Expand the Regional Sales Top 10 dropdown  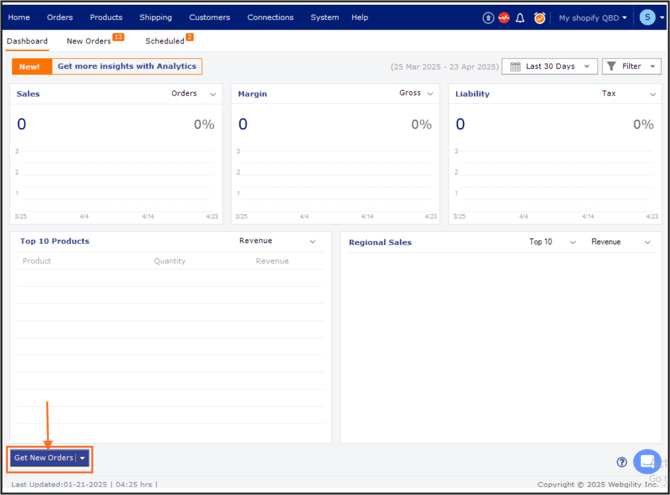(x=553, y=242)
